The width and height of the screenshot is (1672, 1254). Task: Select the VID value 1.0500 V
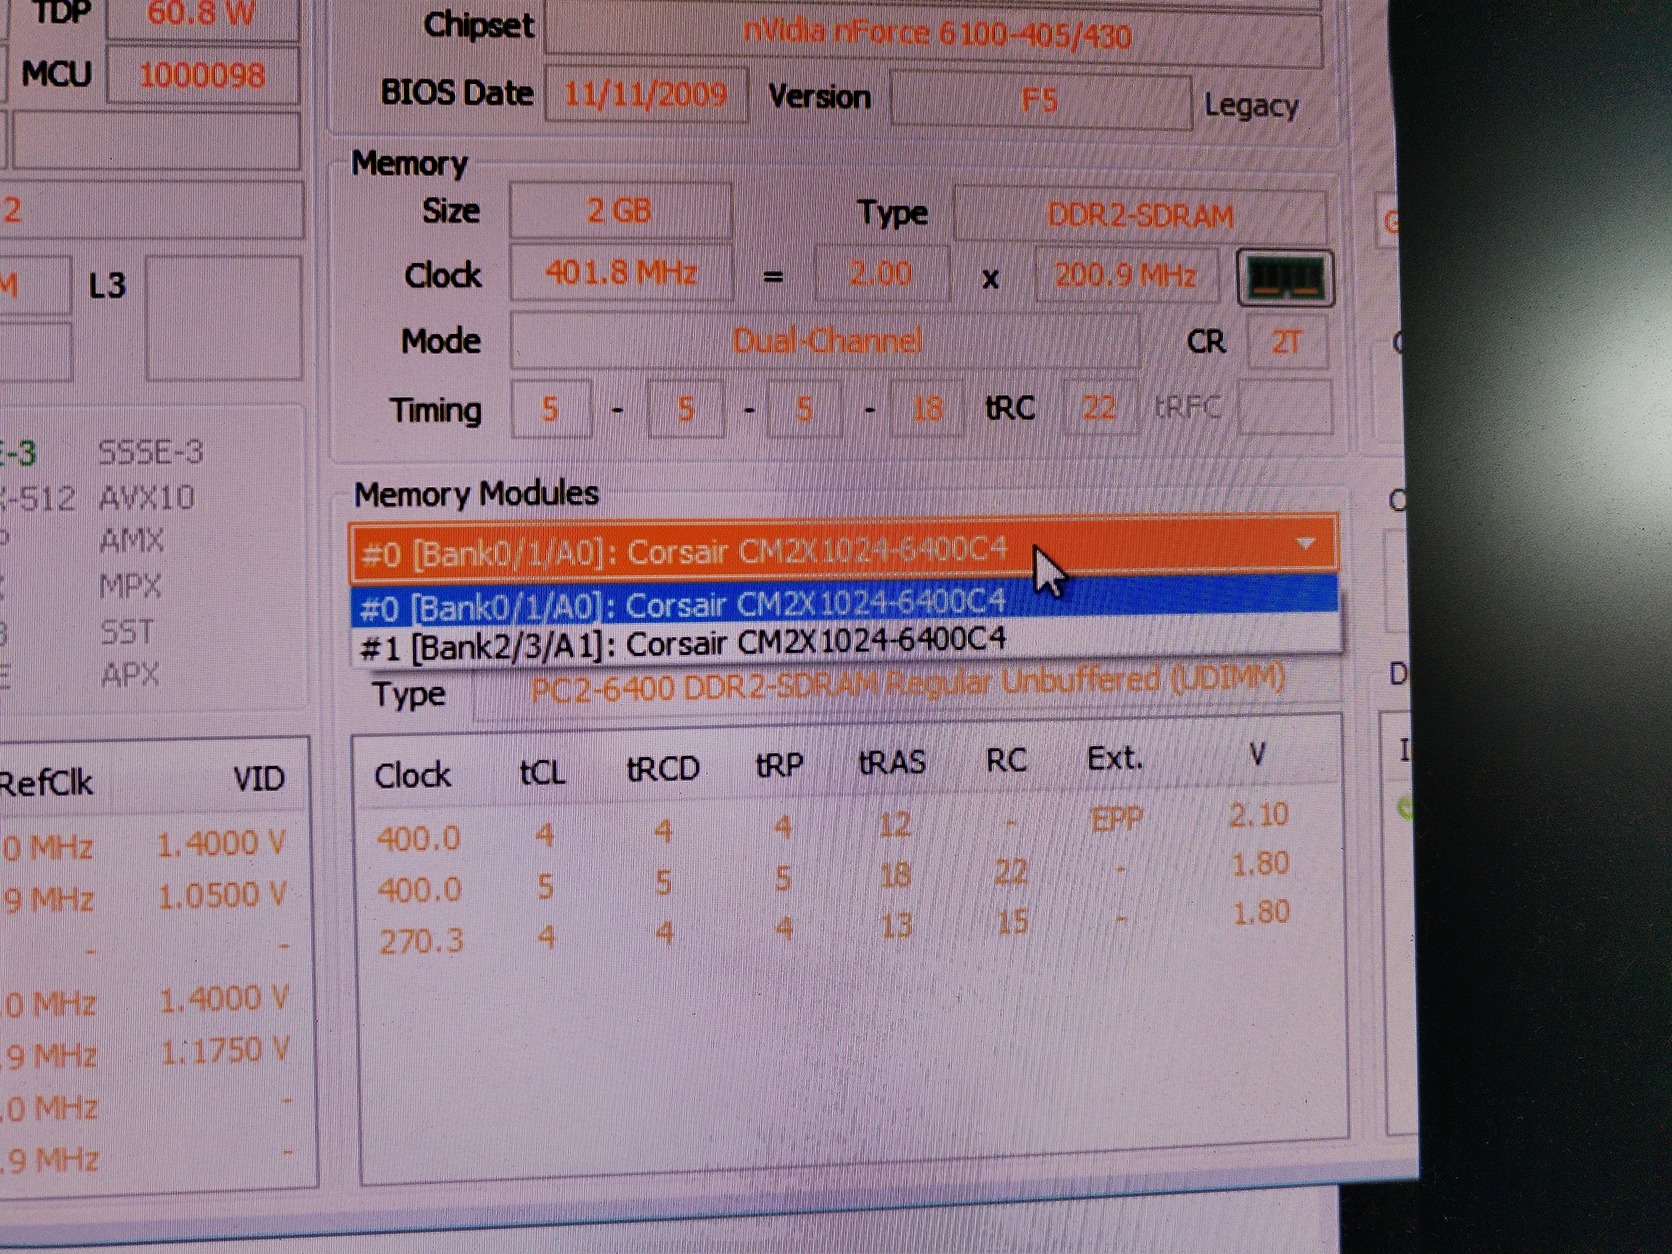pyautogui.click(x=222, y=895)
